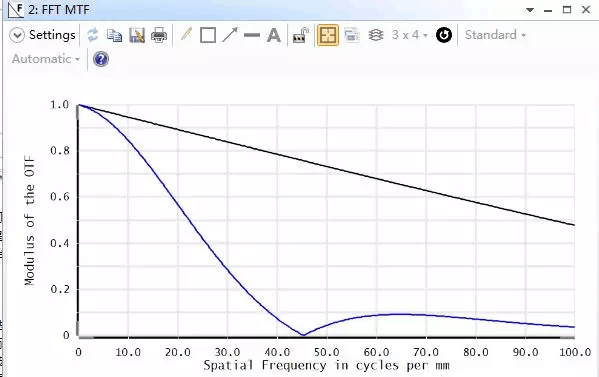Click the black circular reset icon

coord(444,35)
